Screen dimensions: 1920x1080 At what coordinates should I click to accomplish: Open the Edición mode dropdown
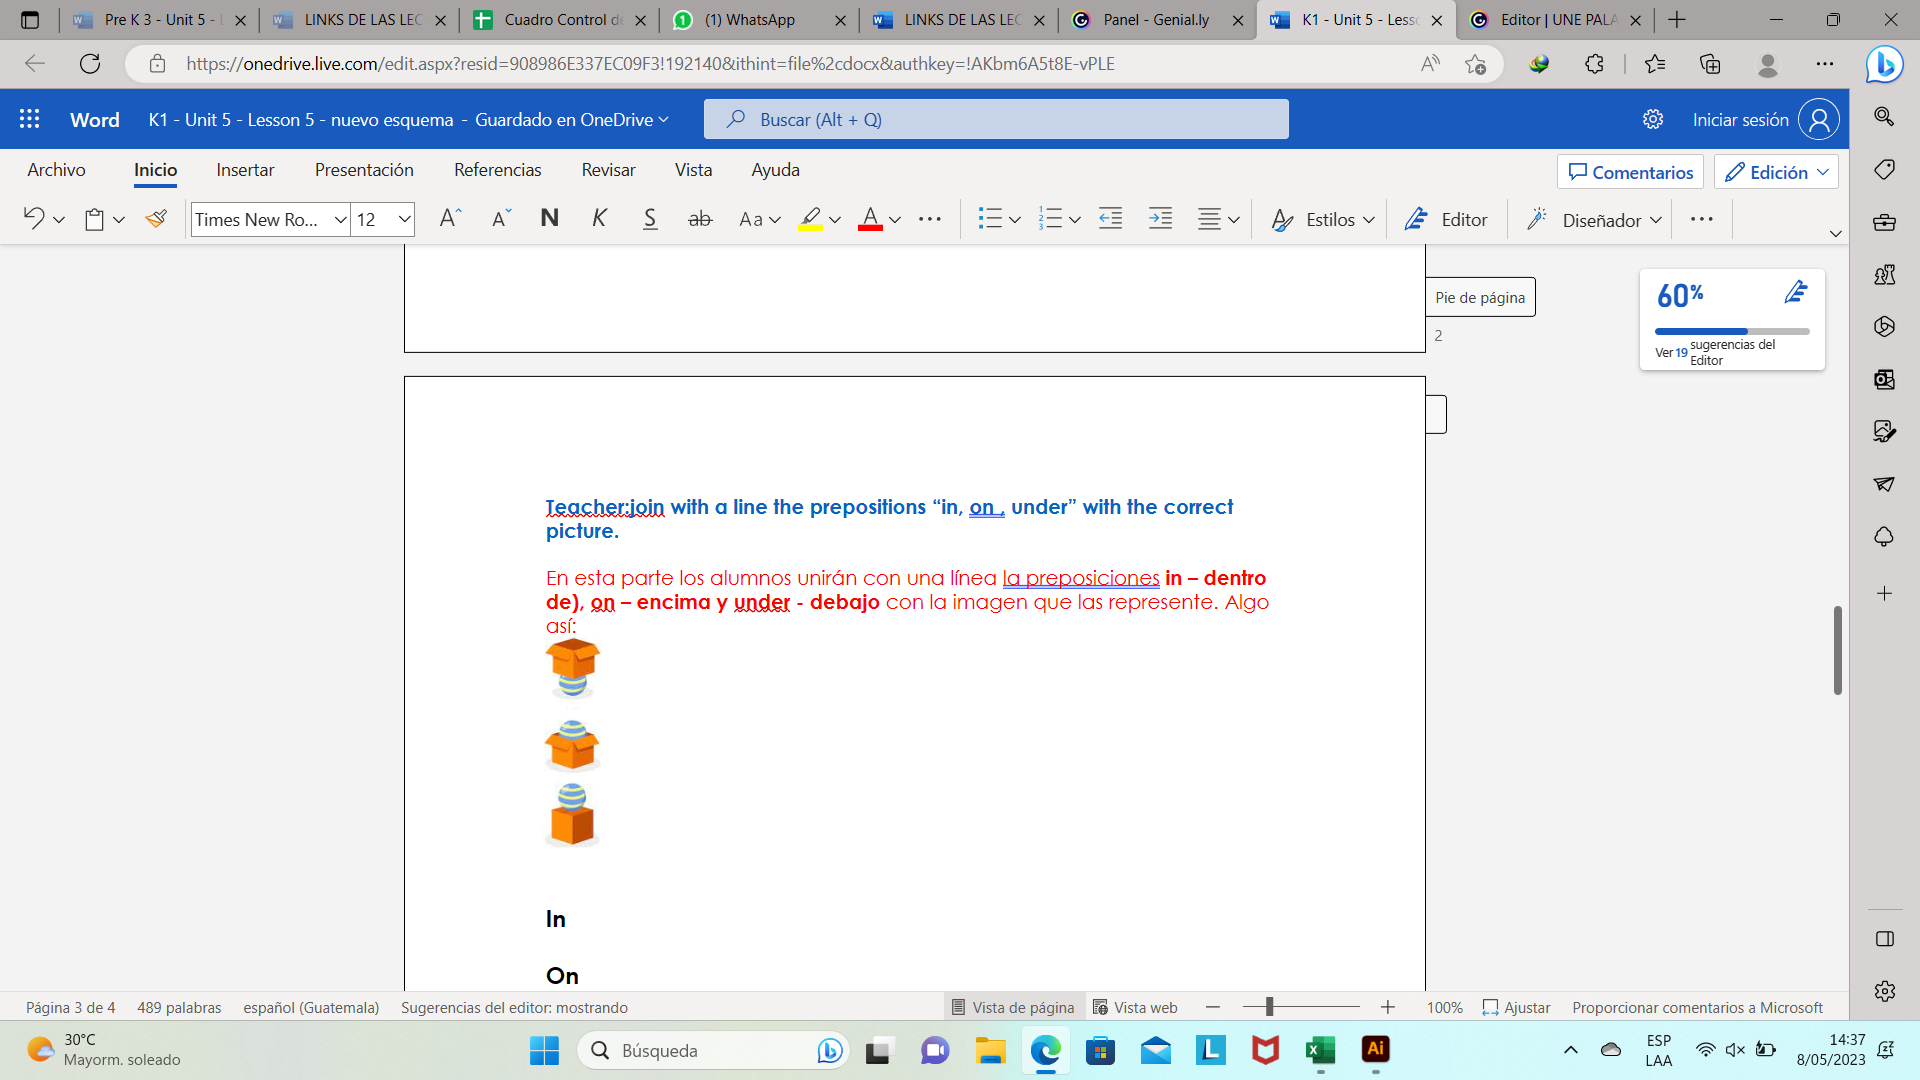pos(1776,172)
